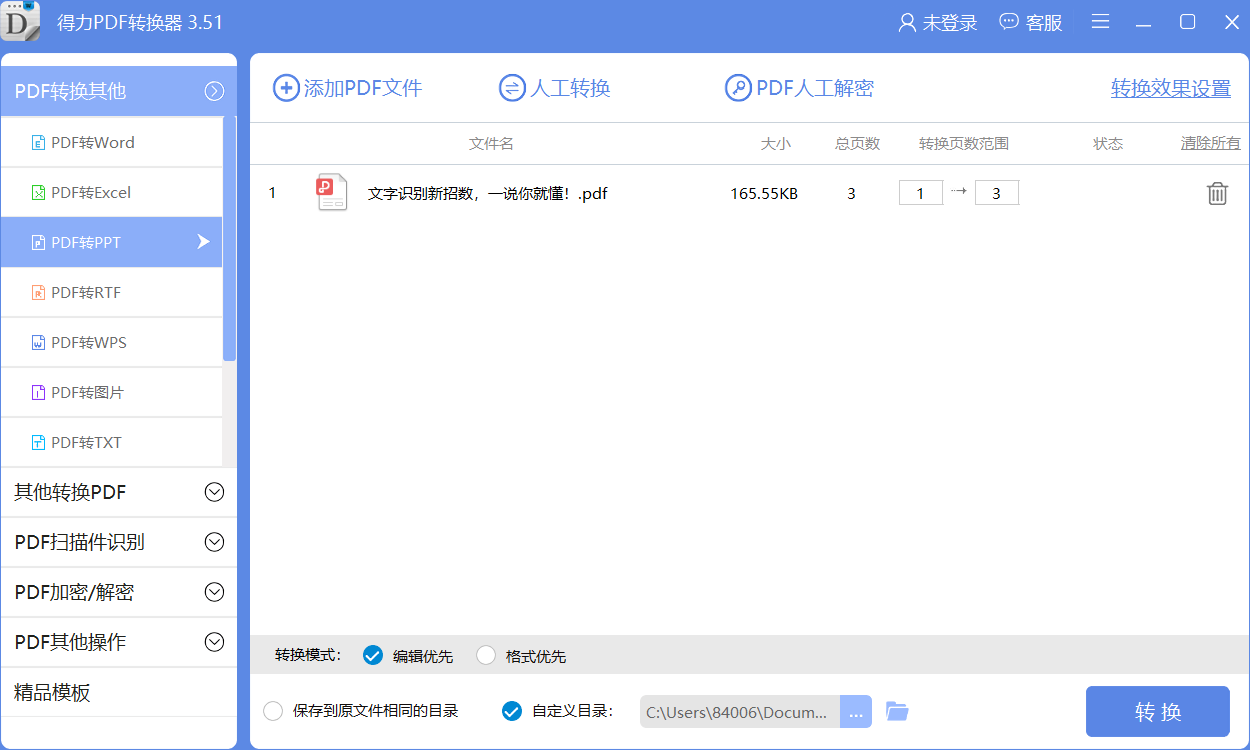1250x750 pixels.
Task: Select PDF转TXT in sidebar
Action: tap(111, 442)
